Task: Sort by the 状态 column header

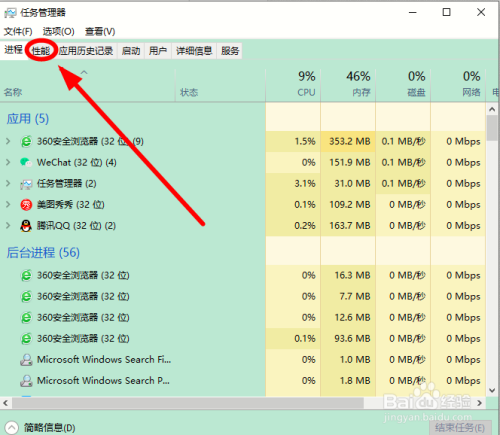Action: [x=220, y=85]
